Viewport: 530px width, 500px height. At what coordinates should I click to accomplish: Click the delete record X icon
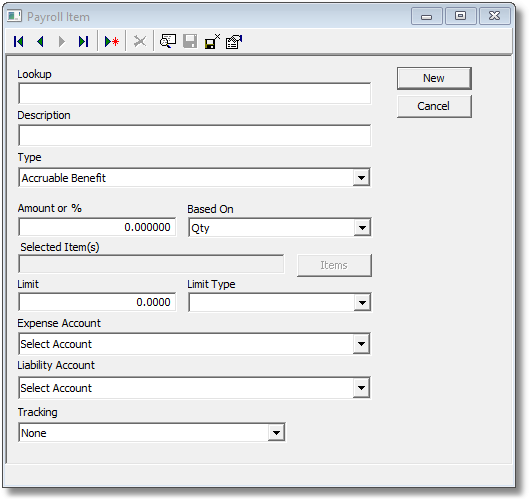click(140, 42)
